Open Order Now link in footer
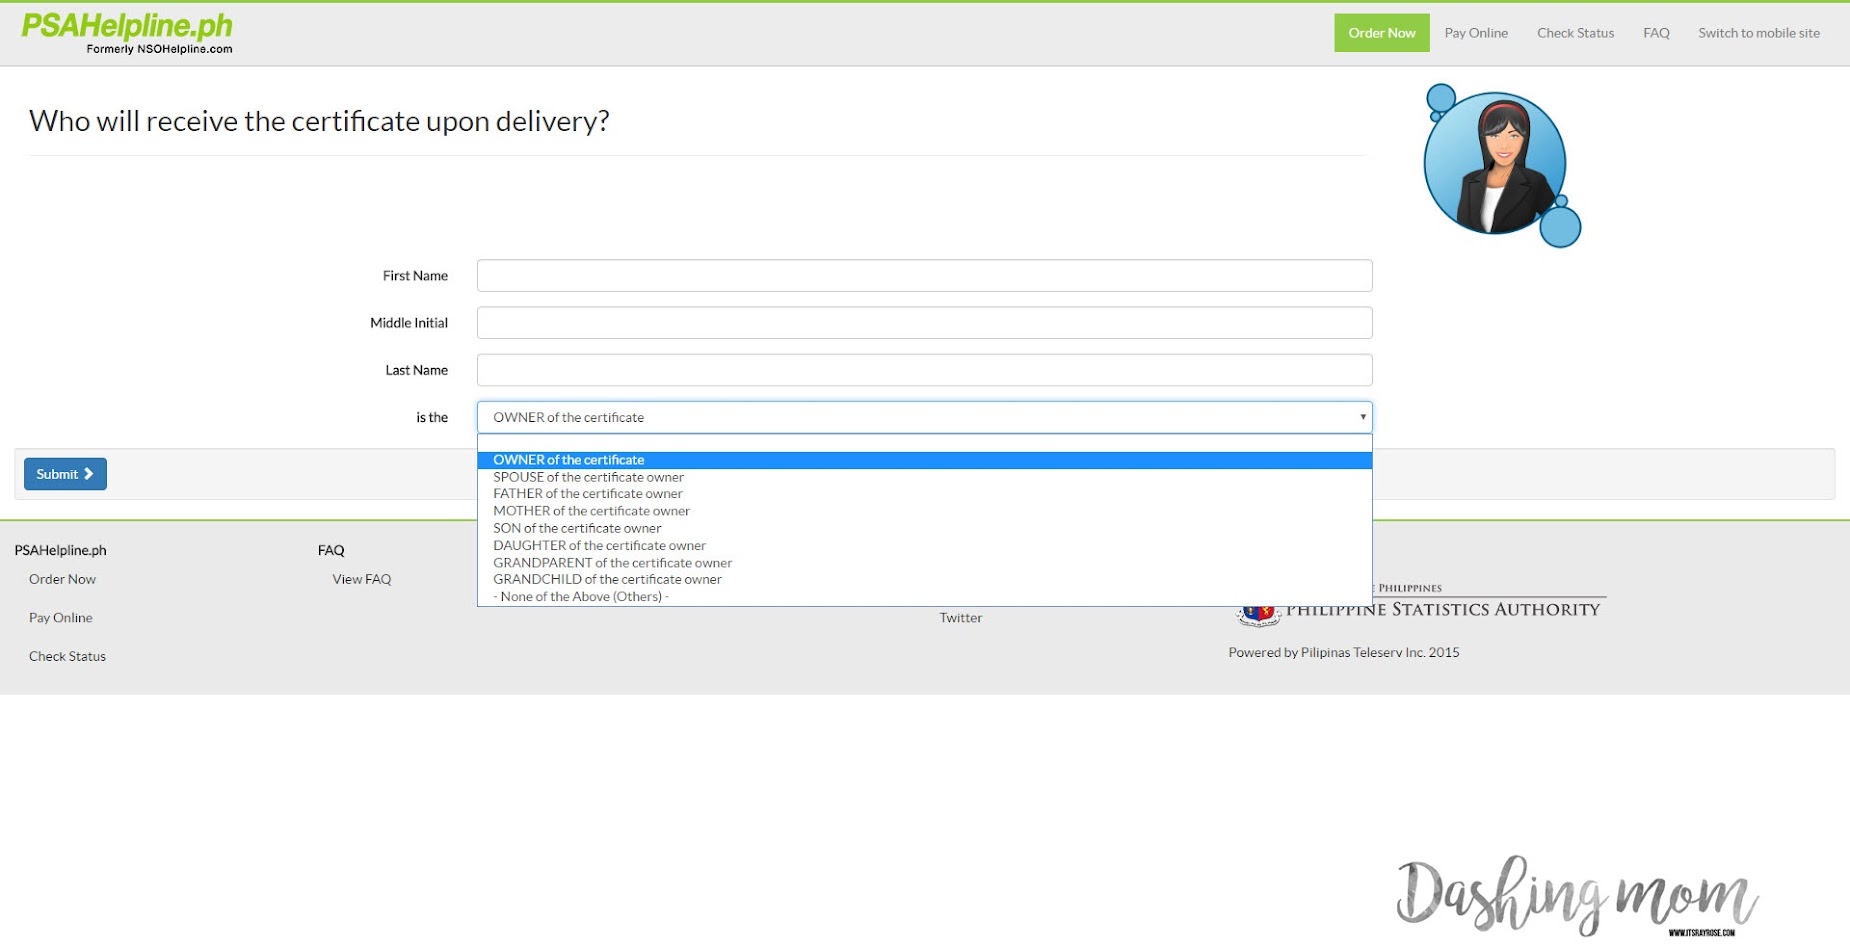This screenshot has width=1850, height=948. (x=62, y=579)
